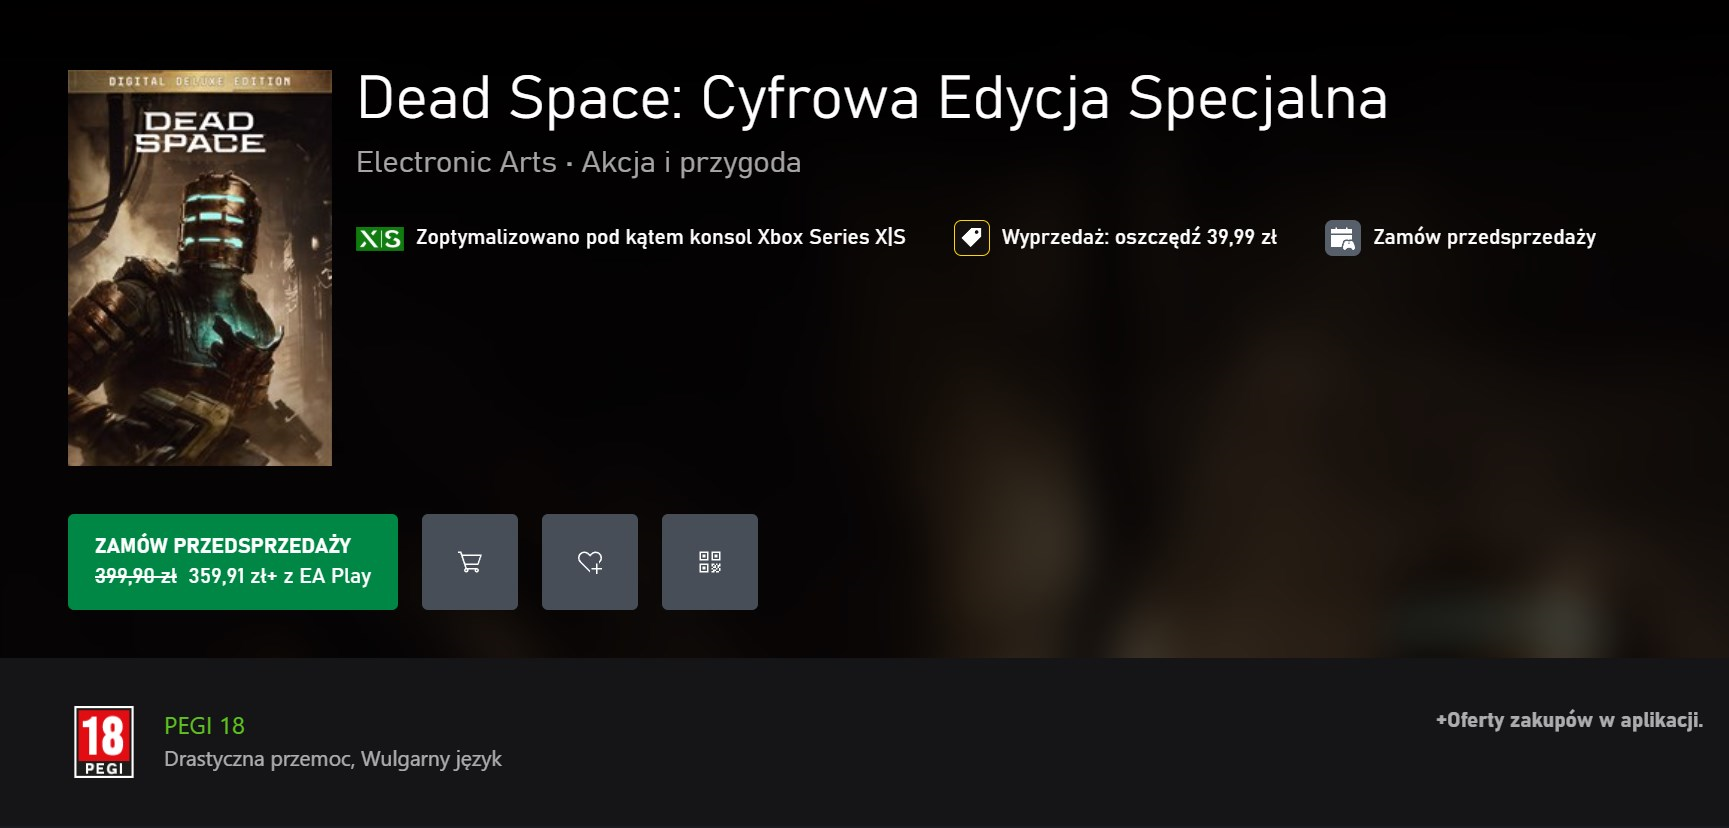Image resolution: width=1729 pixels, height=828 pixels.
Task: Click the crossed-out 399,90 zł price
Action: [135, 576]
